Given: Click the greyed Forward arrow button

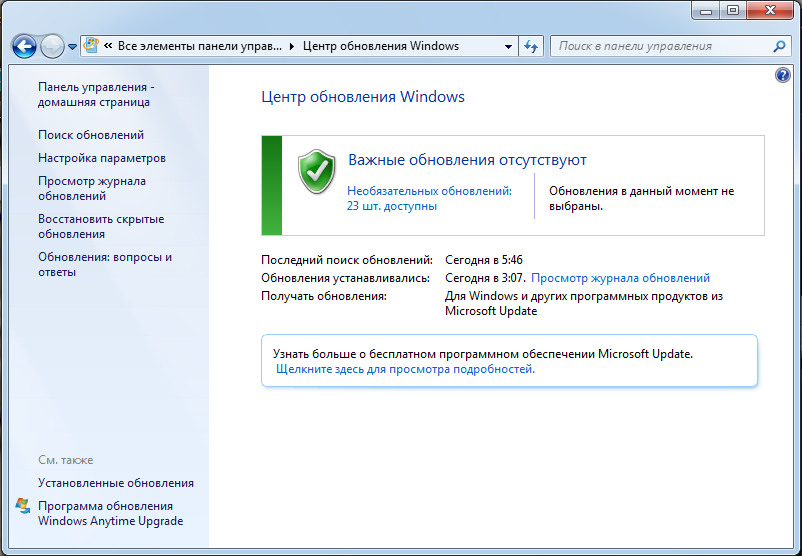Looking at the screenshot, I should [52, 47].
